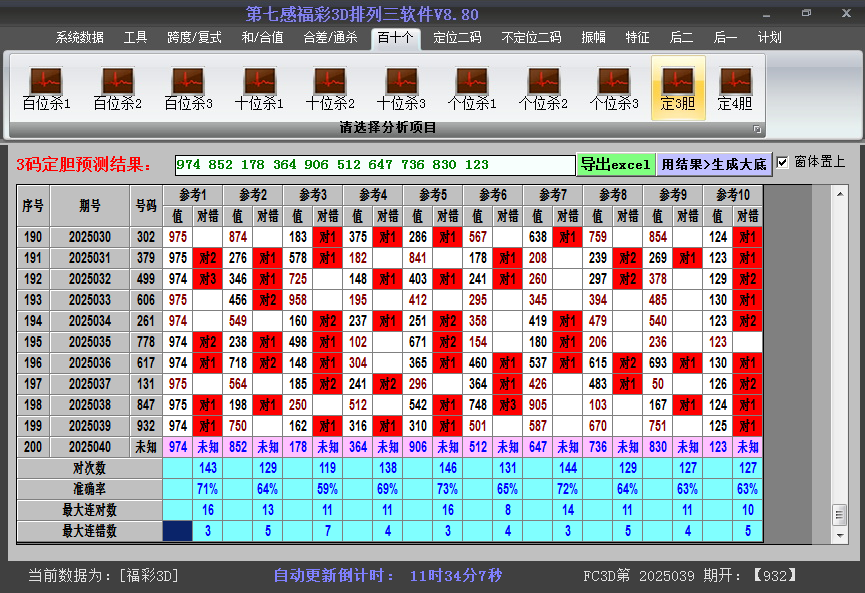Toggle the 窗体置上 checkbox
Viewport: 865px width, 593px height.
point(782,162)
